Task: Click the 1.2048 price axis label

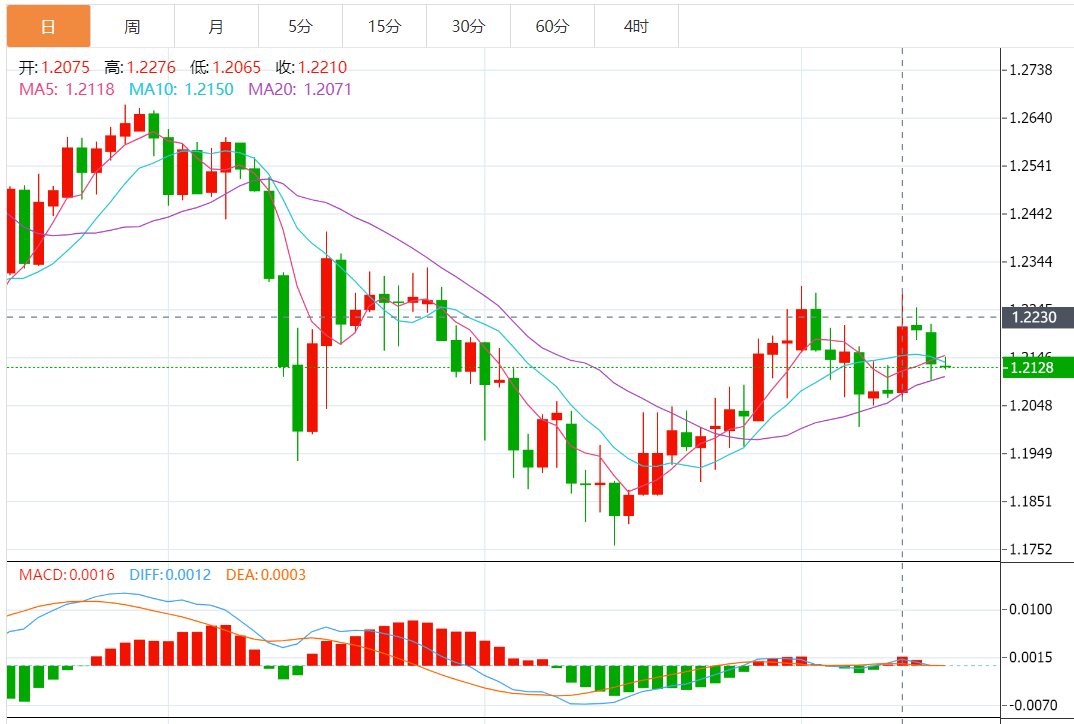Action: (1031, 405)
